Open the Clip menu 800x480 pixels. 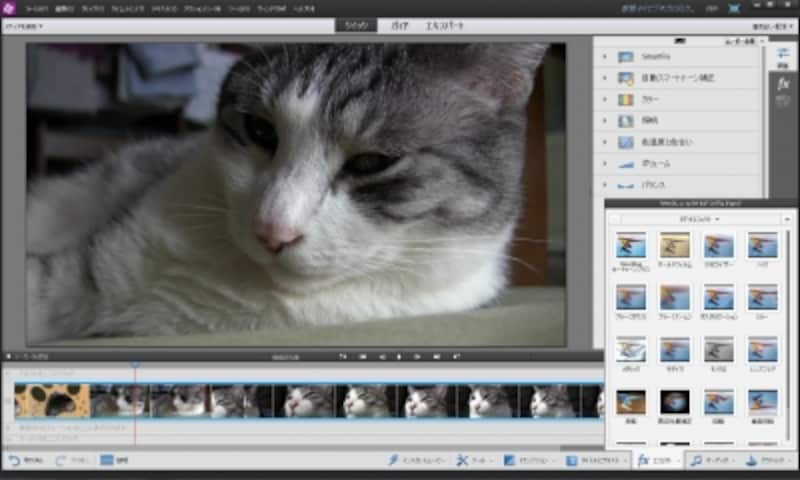point(93,9)
